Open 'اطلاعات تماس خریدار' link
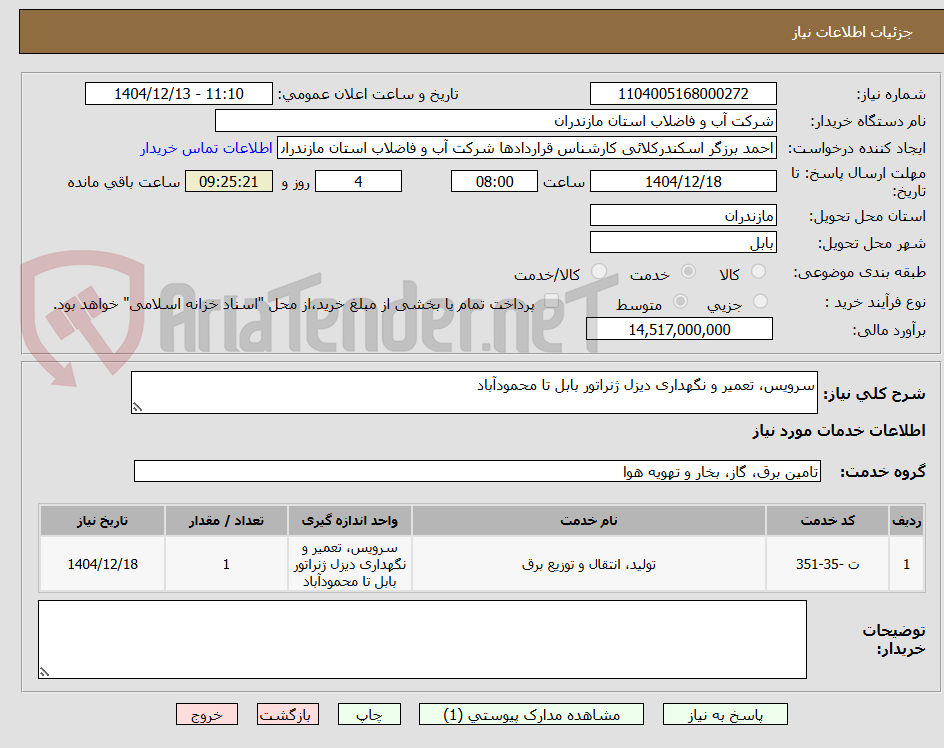 point(206,148)
